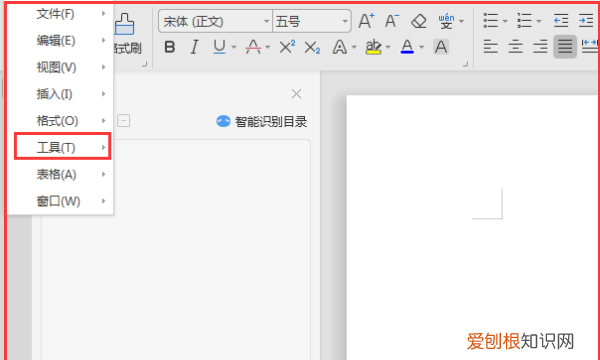This screenshot has width=600, height=360.
Task: Increase paragraph indent
Action: [586, 21]
